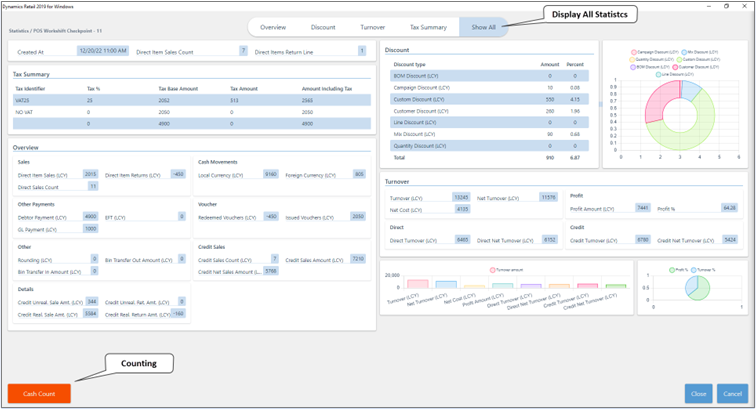Click the Show All tab

pyautogui.click(x=483, y=27)
